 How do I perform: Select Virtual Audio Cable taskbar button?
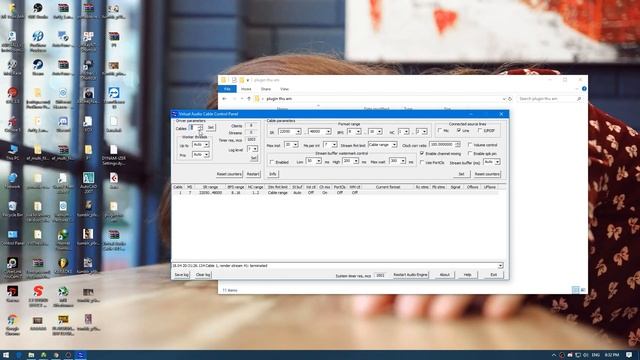coord(80,355)
